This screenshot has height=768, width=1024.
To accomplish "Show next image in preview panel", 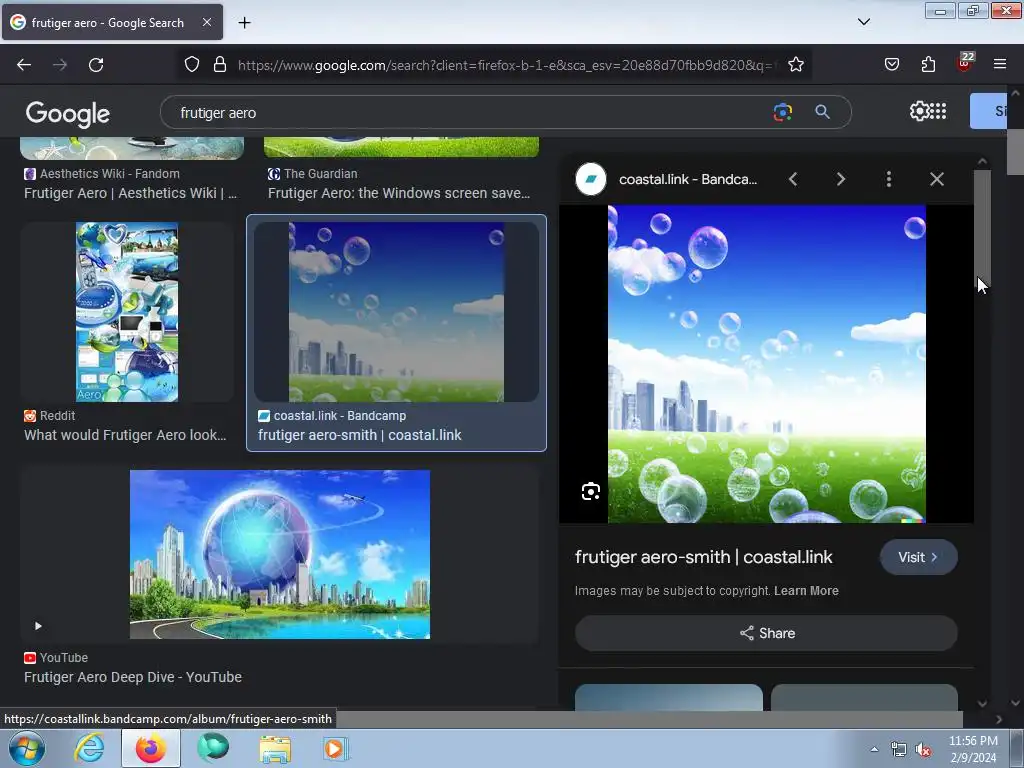I will pos(840,179).
